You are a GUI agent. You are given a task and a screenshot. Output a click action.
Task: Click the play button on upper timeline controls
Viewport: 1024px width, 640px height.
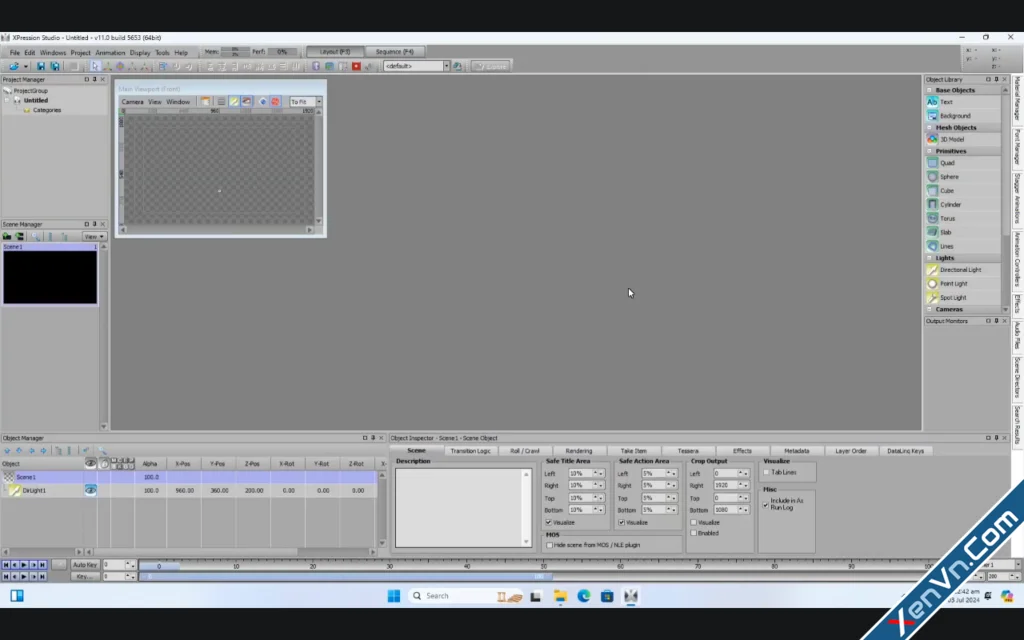pos(24,565)
